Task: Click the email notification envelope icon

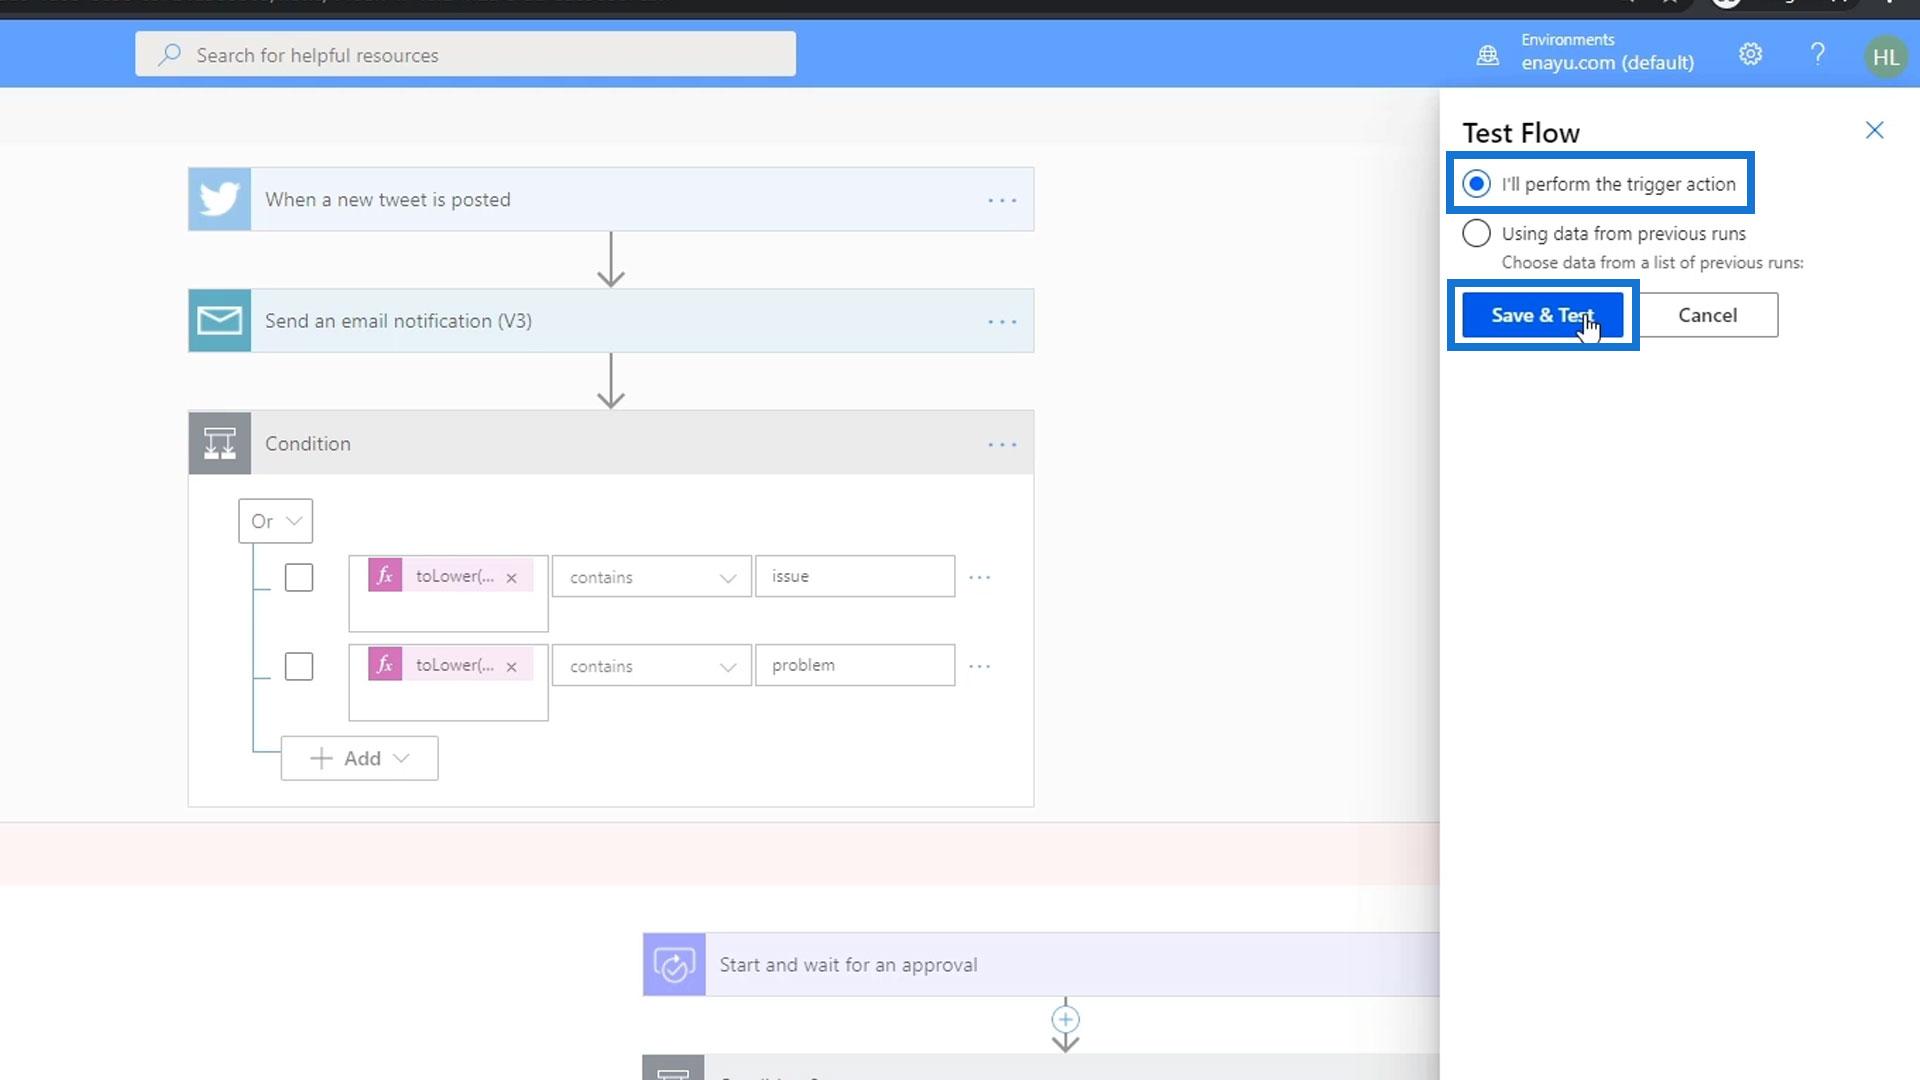Action: click(219, 321)
